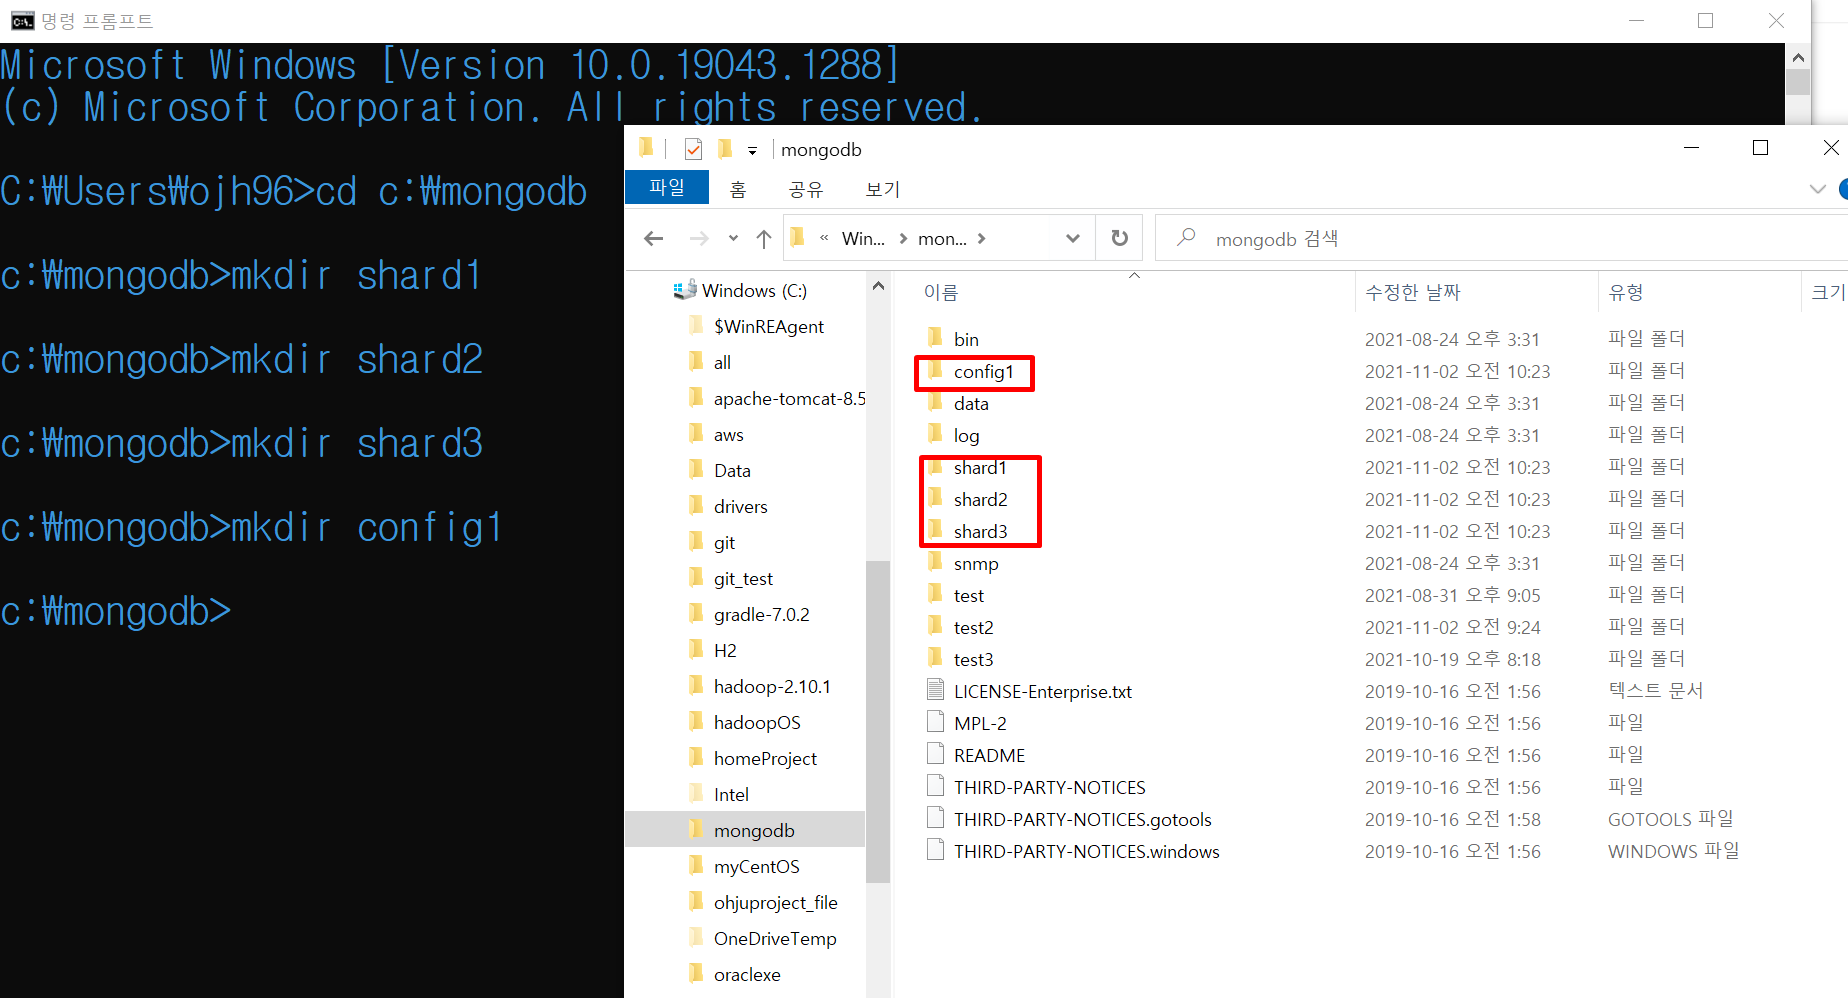Open Customize Quick Access Toolbar dropdown

752,151
